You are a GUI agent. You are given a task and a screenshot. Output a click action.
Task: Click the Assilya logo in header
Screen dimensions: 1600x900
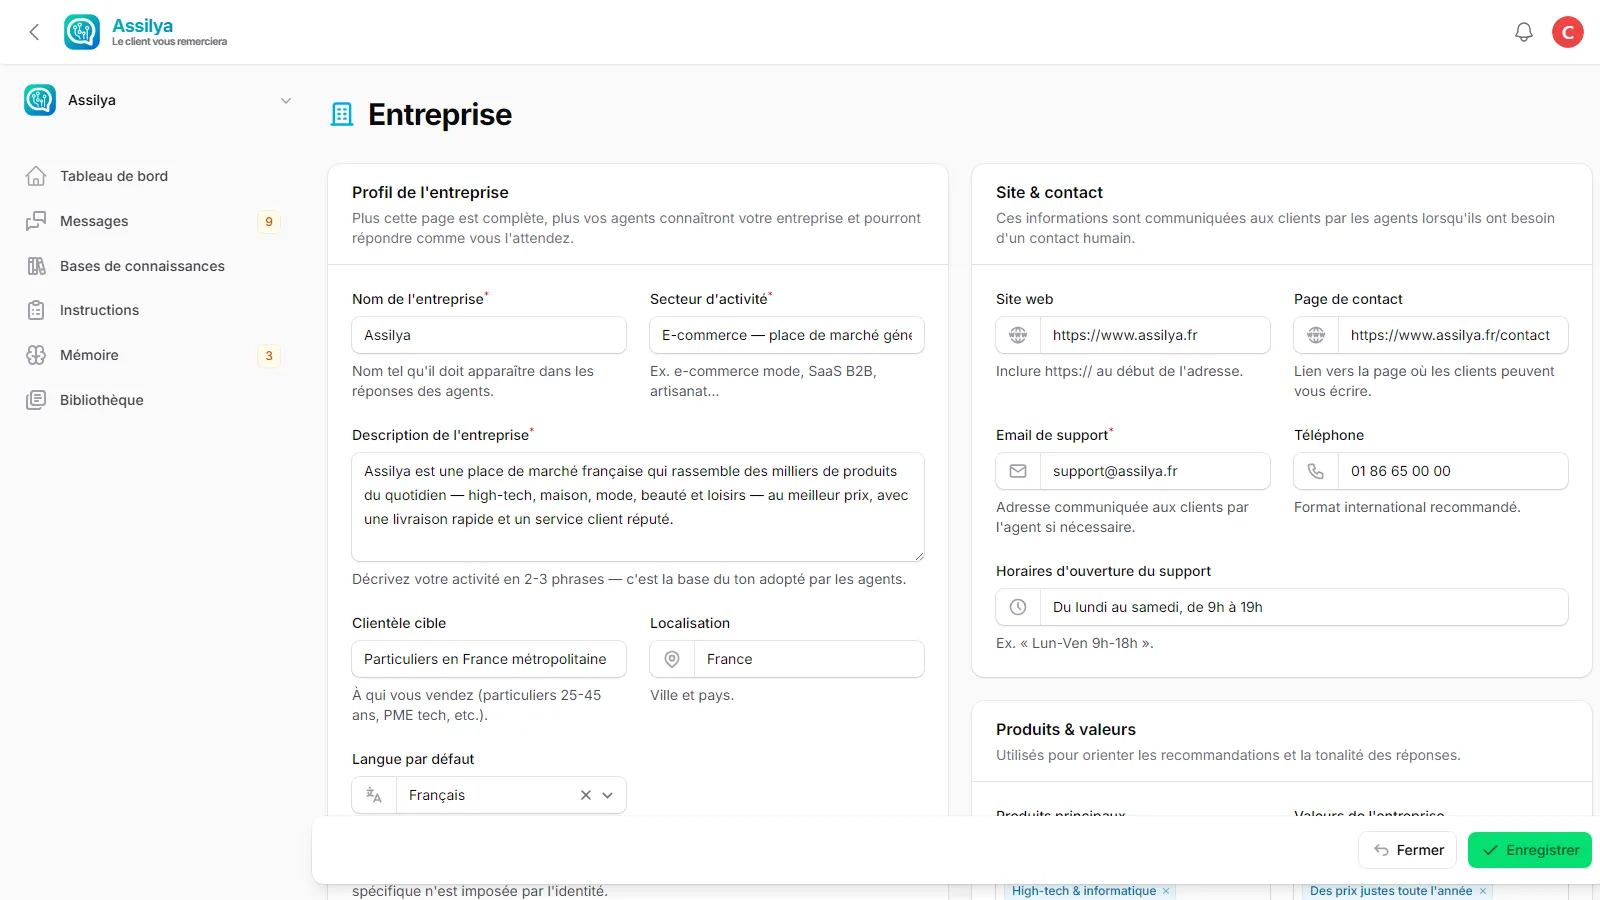click(82, 32)
